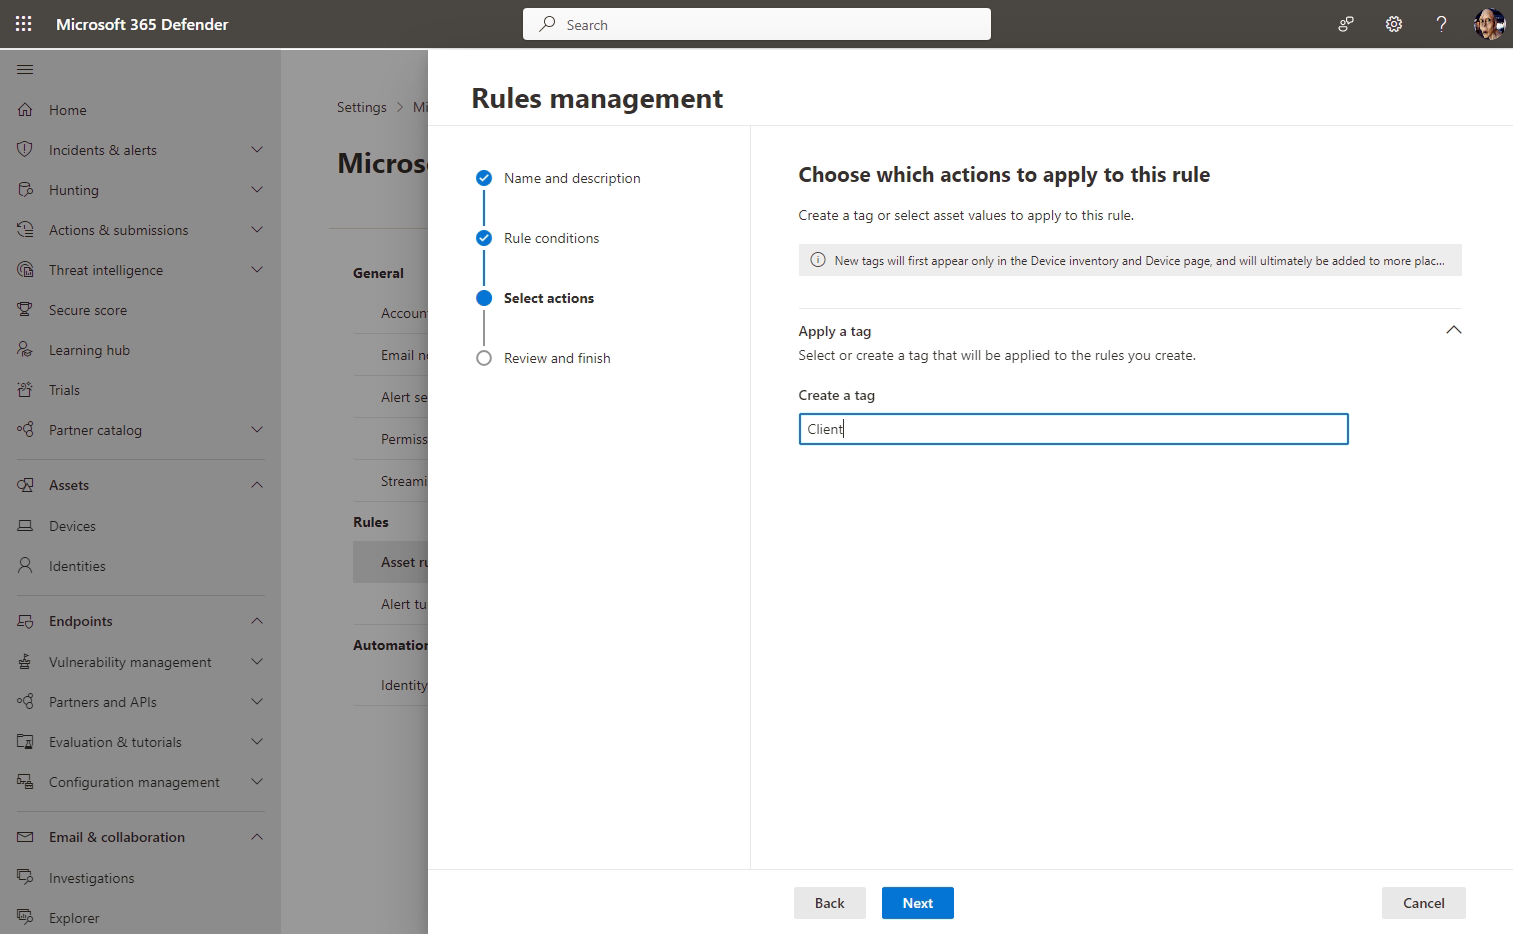The height and width of the screenshot is (934, 1513).
Task: Open the Microsoft 365 app launcher waffle icon
Action: pos(23,23)
